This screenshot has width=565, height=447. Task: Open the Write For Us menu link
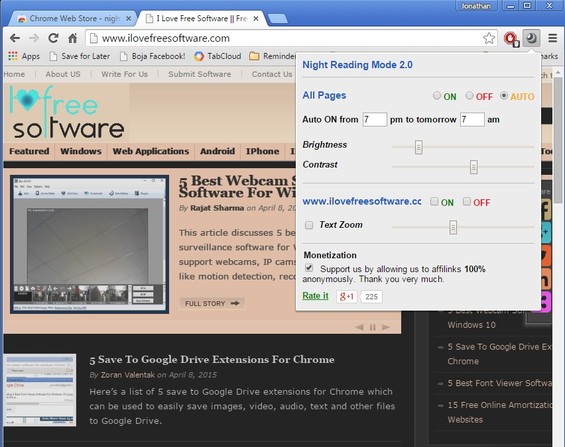124,74
